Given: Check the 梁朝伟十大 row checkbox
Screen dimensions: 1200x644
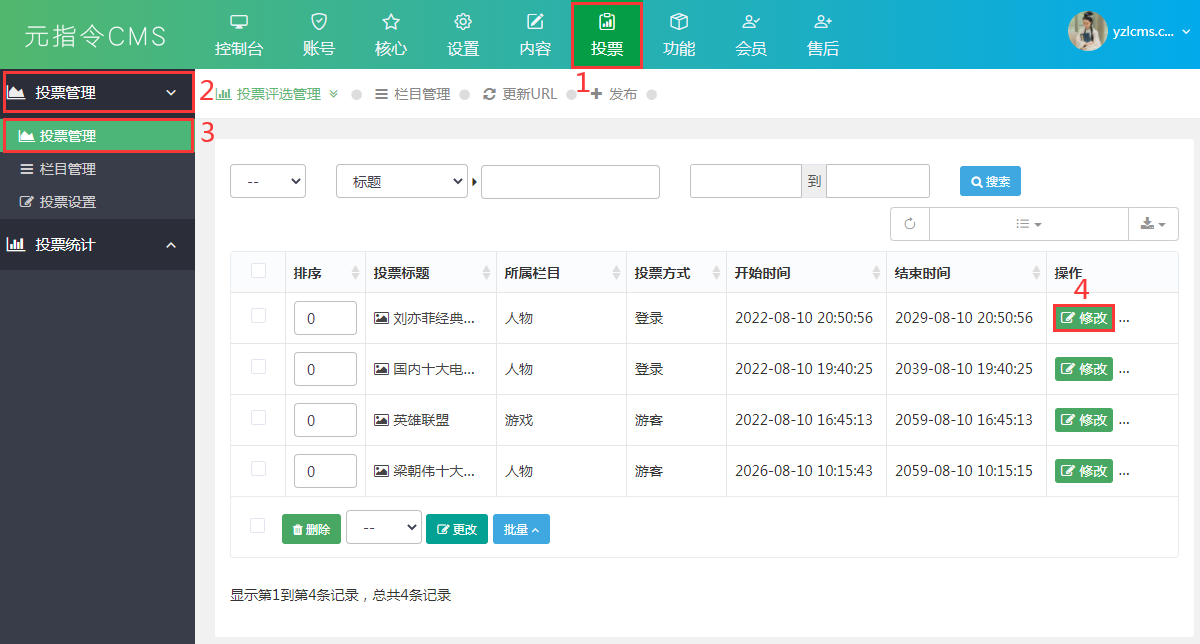Looking at the screenshot, I should (258, 468).
